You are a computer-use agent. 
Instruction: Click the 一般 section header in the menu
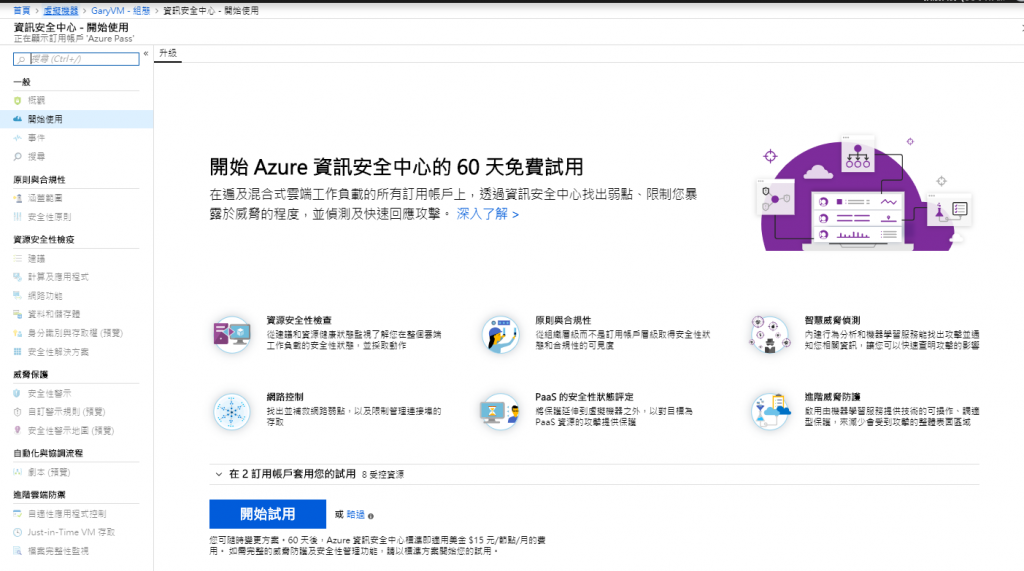tap(22, 82)
